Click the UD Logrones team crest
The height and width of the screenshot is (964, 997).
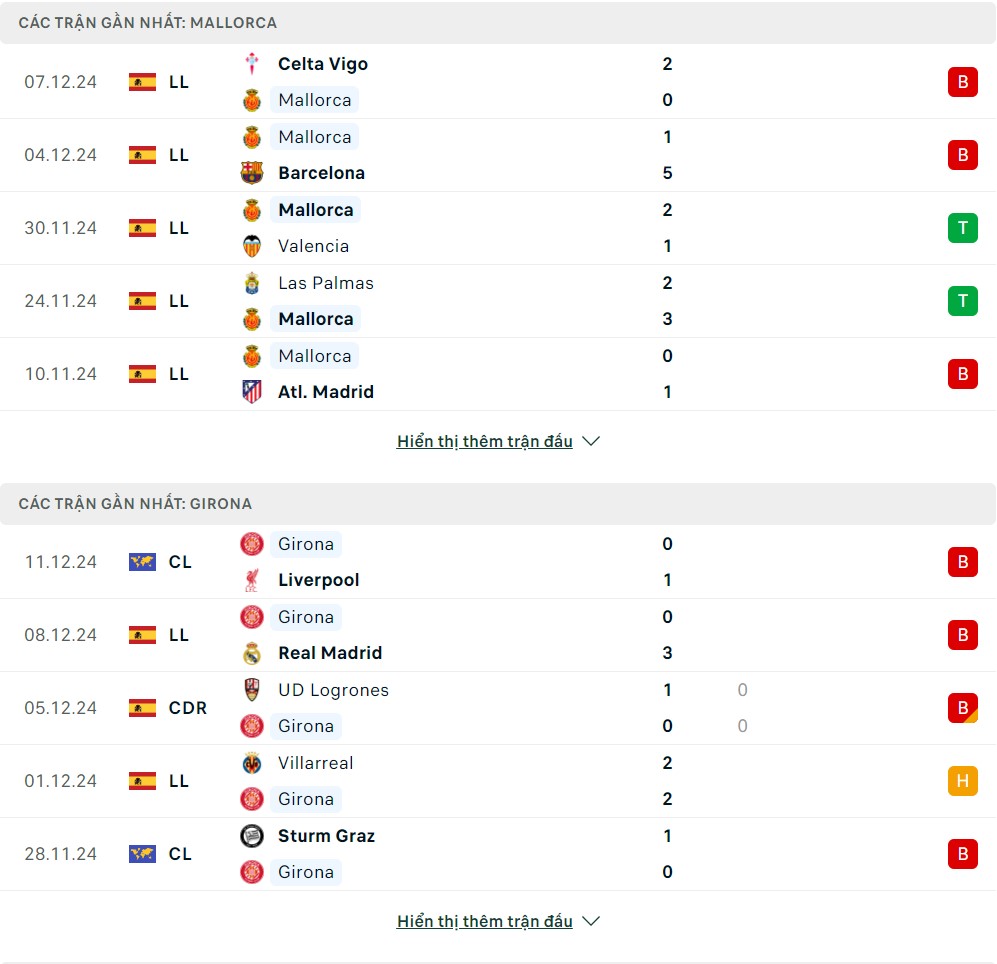[x=252, y=690]
